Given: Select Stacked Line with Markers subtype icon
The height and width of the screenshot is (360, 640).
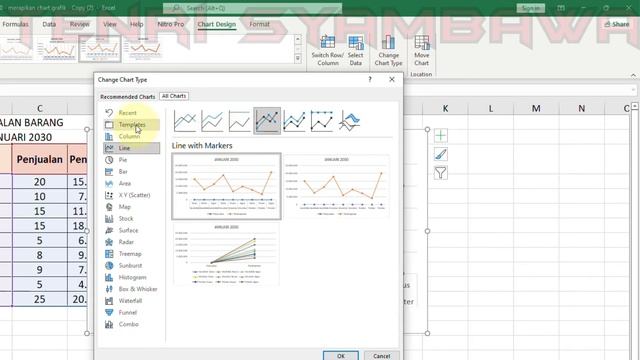Looking at the screenshot, I should (x=294, y=121).
